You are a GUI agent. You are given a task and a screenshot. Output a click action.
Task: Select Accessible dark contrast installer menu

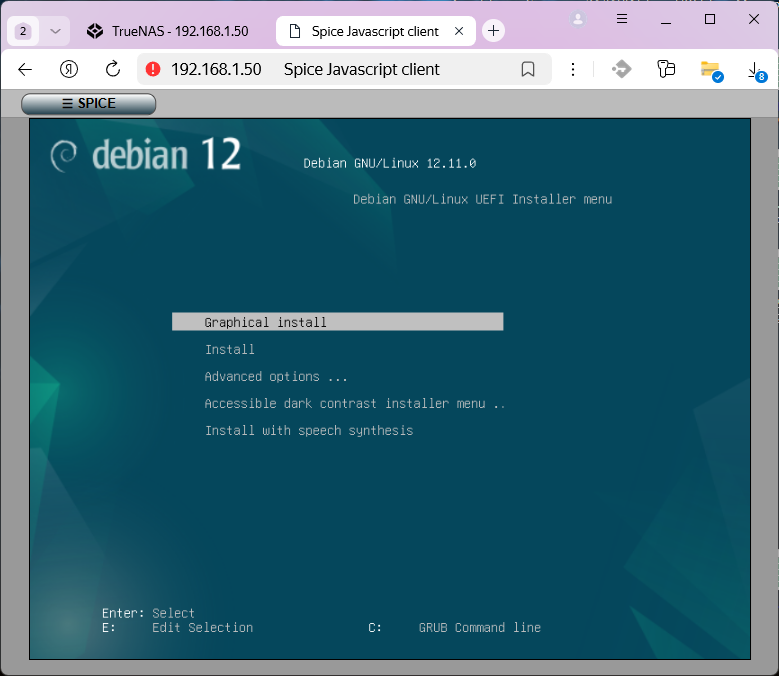pos(355,403)
